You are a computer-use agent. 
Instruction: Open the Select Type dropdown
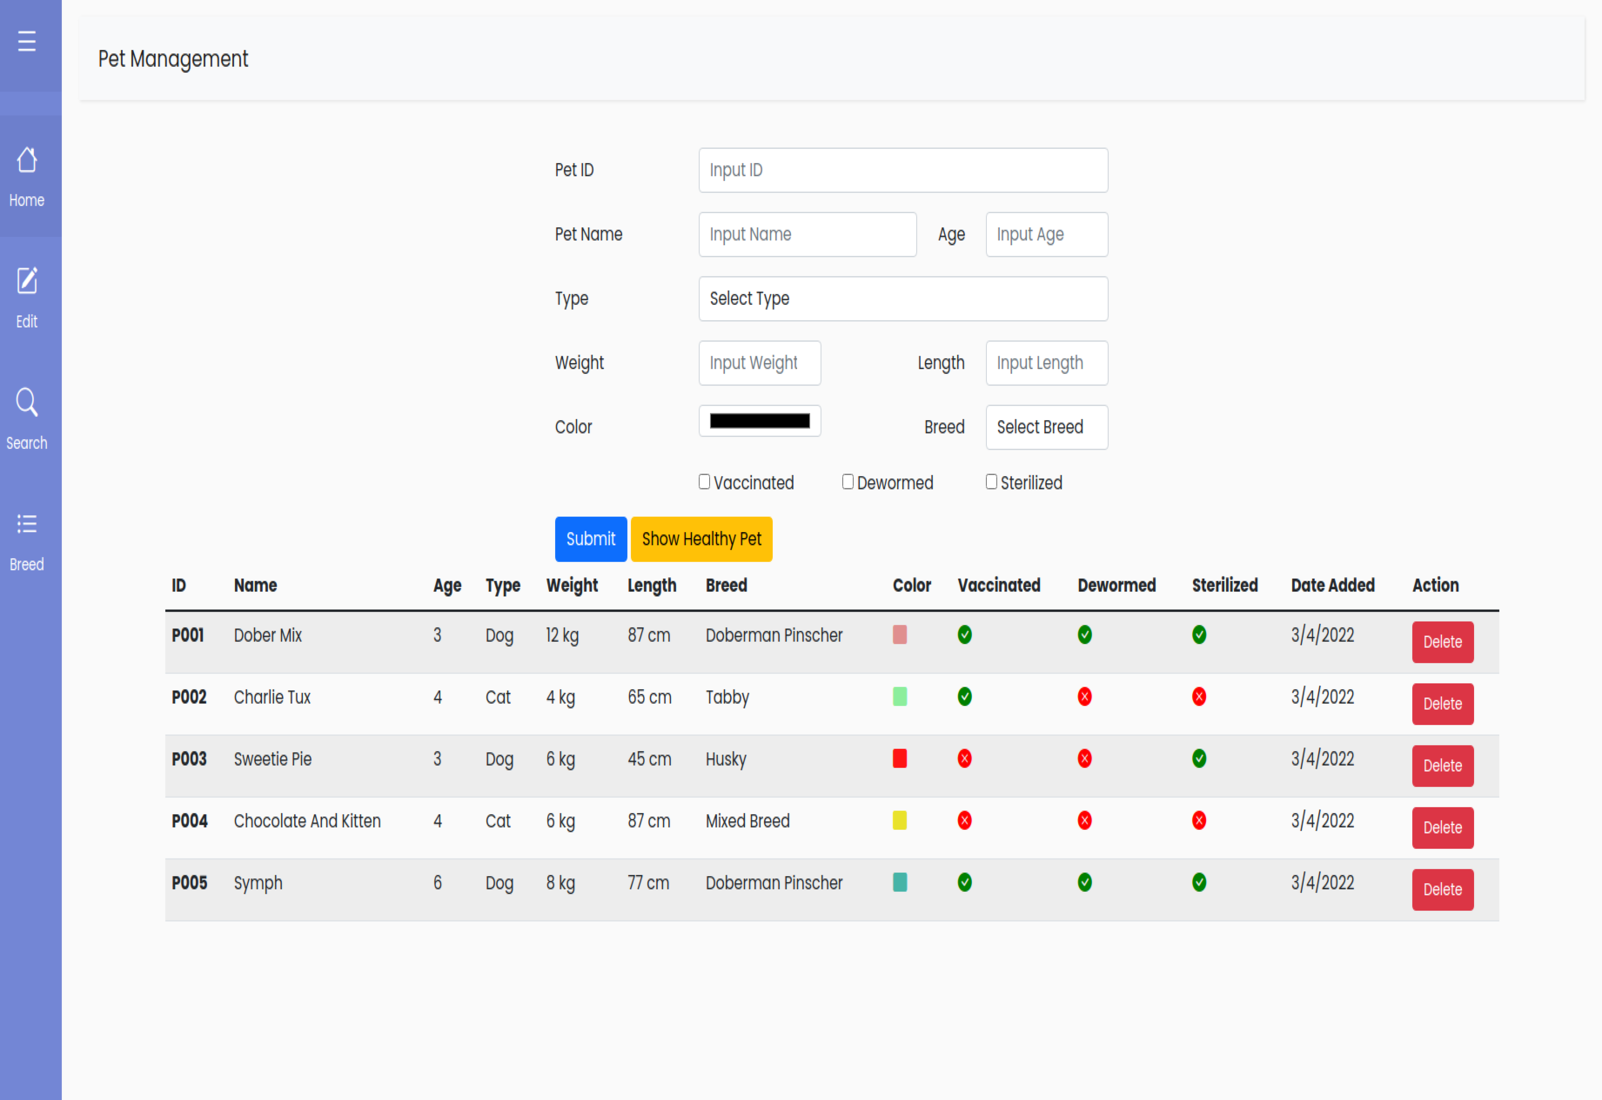tap(902, 299)
